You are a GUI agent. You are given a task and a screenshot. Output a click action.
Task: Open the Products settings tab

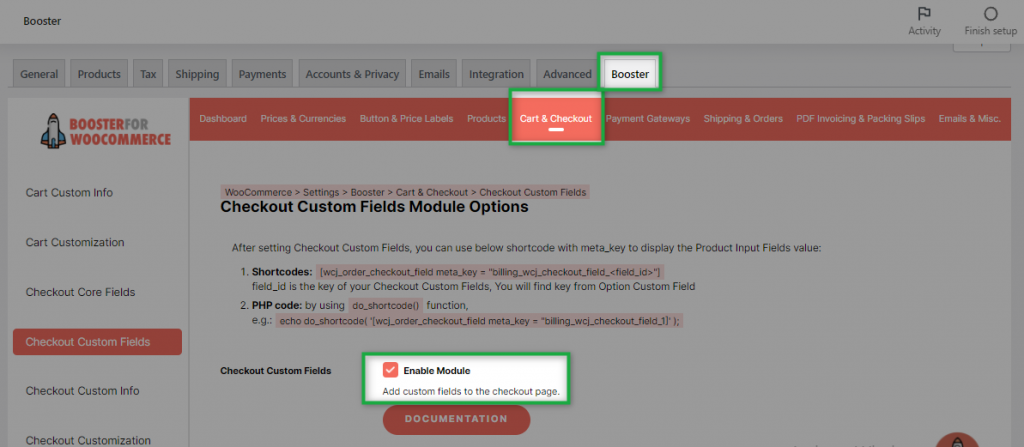point(99,74)
